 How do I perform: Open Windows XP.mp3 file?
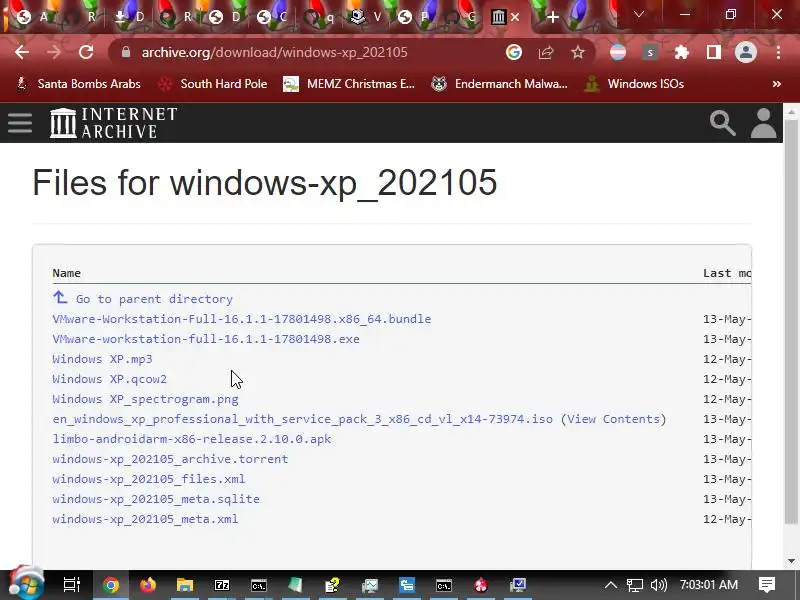(x=103, y=359)
